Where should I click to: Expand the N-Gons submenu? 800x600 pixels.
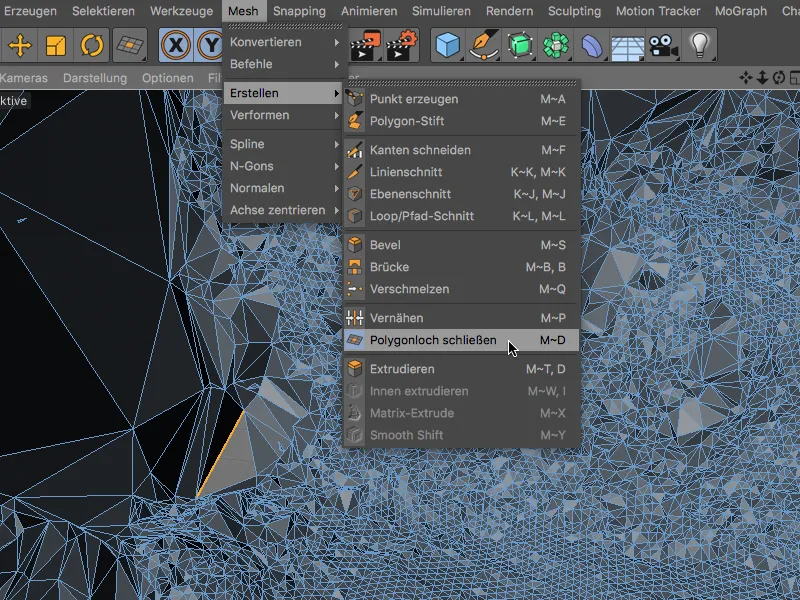(283, 166)
